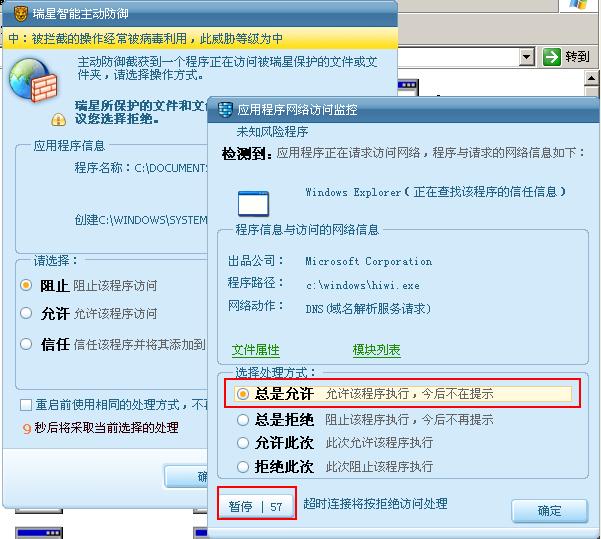
Task: Click the Windows Explorer program window icon
Action: tap(253, 203)
